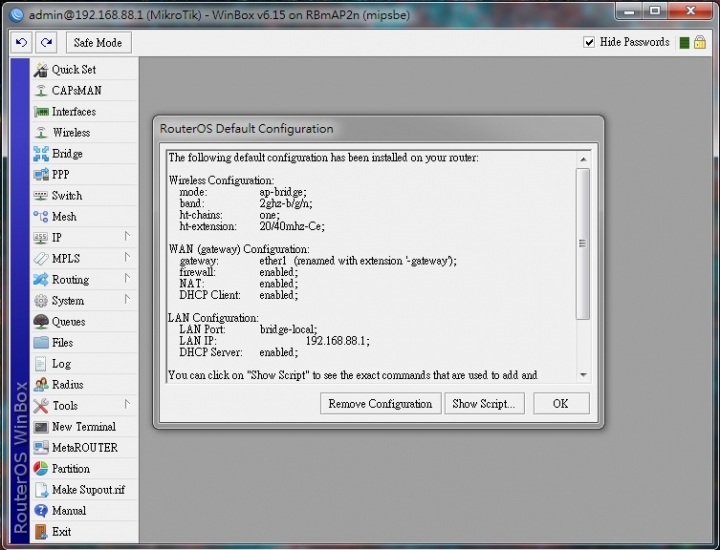The image size is (720, 550).
Task: Click the '192.168.88.1;' LAN IP text
Action: [x=338, y=341]
